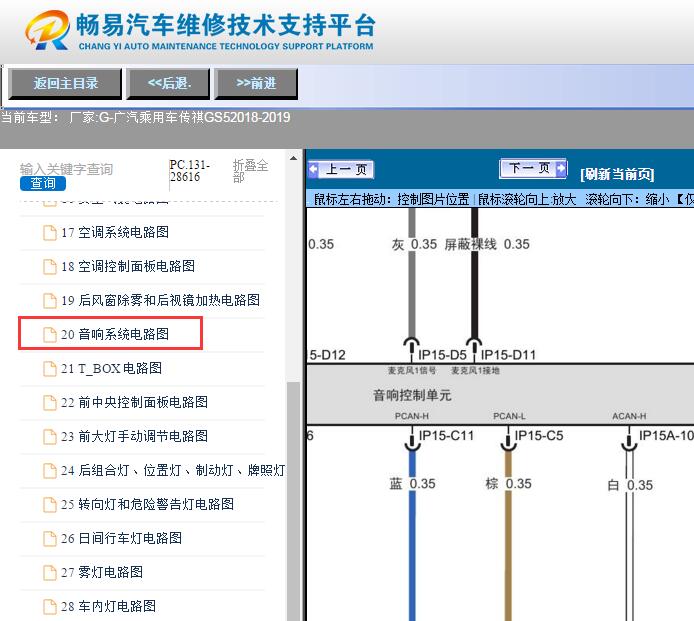Focus the 输入关键字查询 search field
This screenshot has width=694, height=621.
pos(66,169)
